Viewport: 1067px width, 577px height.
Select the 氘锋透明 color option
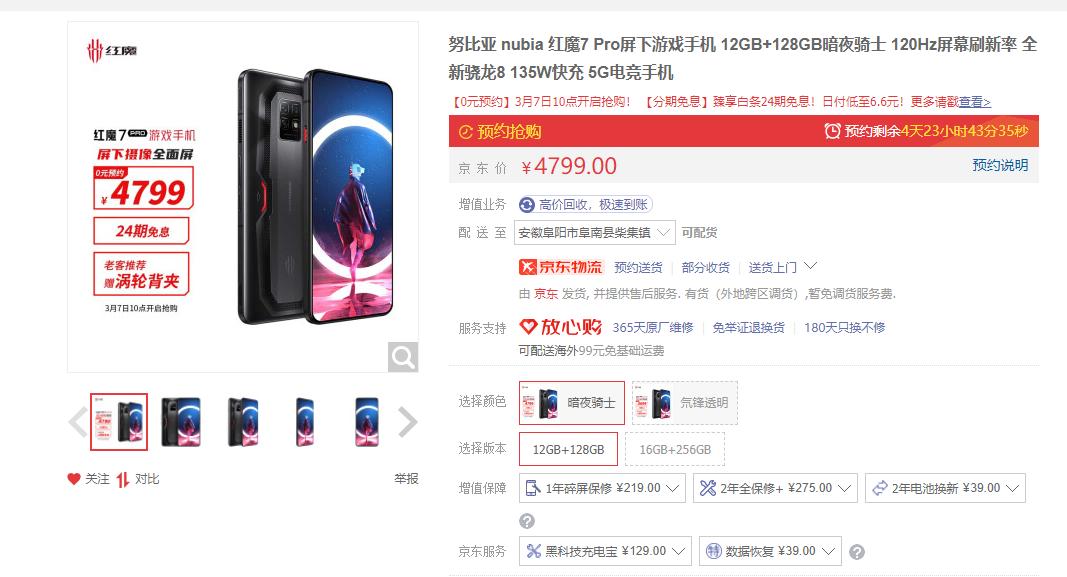(685, 403)
